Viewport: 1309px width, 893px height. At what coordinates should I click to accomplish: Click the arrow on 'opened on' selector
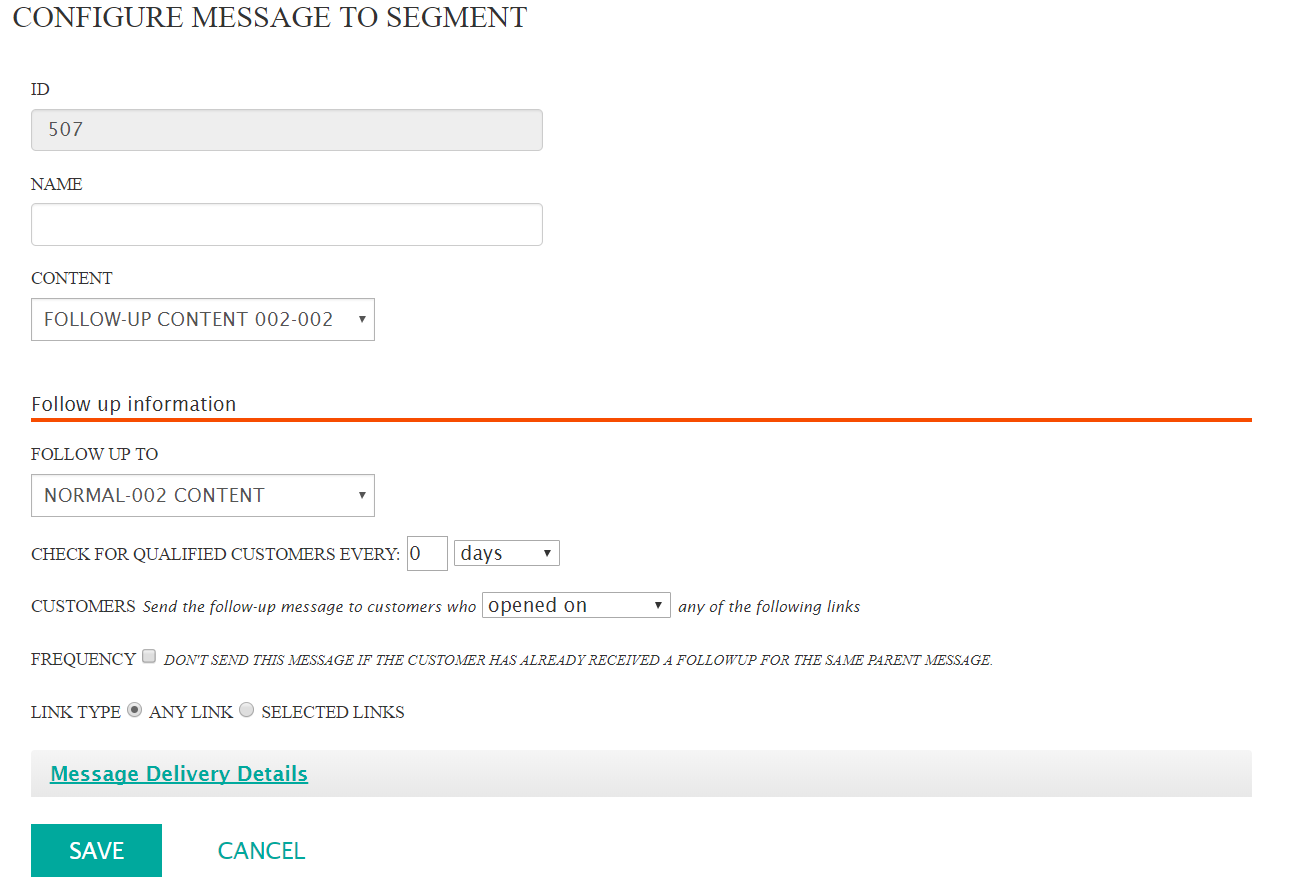[x=657, y=606]
